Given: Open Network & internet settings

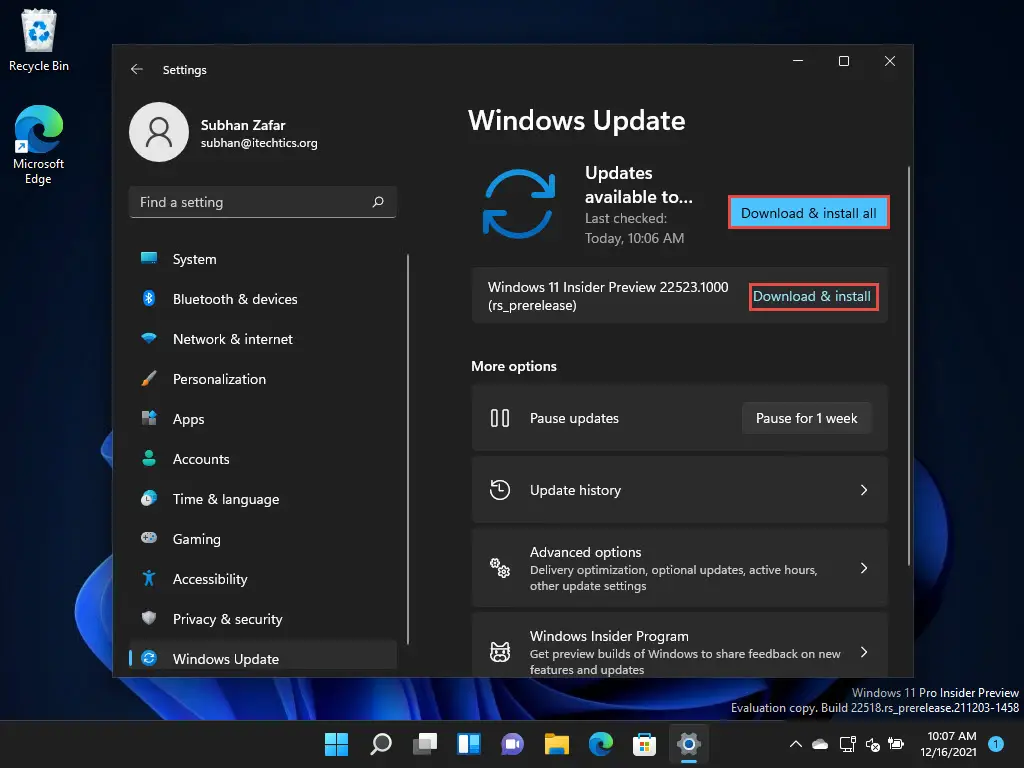Looking at the screenshot, I should (263, 339).
